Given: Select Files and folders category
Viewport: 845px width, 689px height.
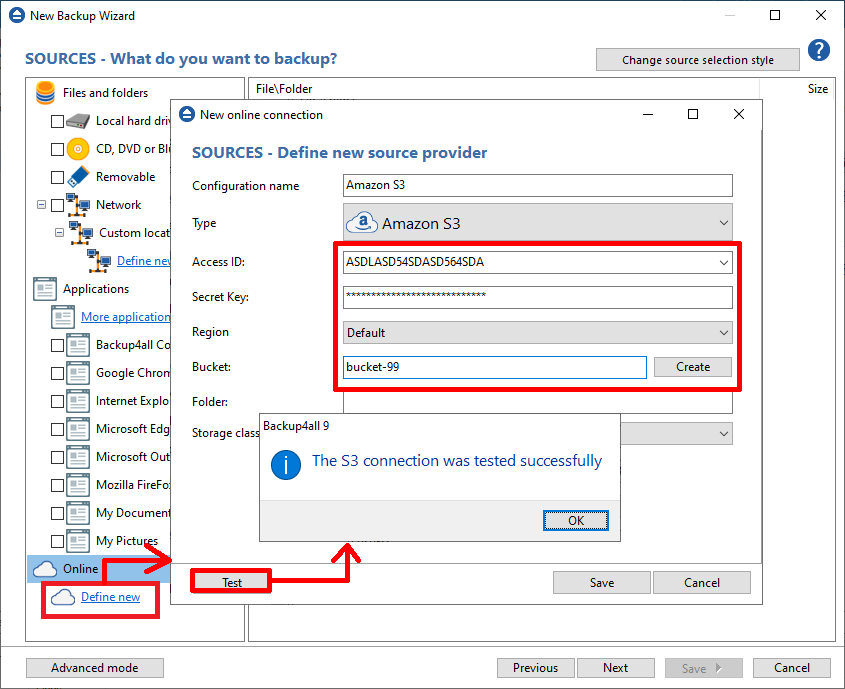Looking at the screenshot, I should coord(105,93).
